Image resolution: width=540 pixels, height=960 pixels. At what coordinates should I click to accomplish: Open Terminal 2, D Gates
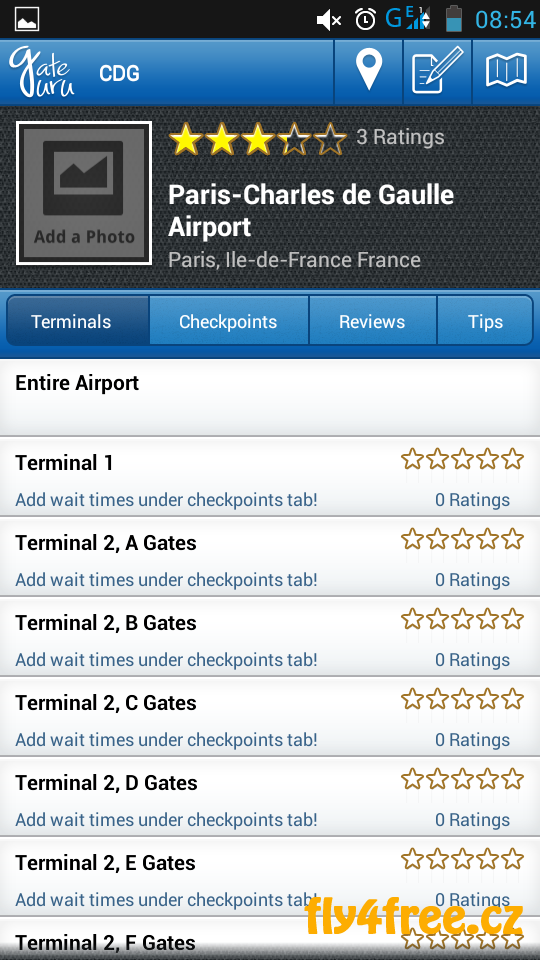[x=270, y=798]
